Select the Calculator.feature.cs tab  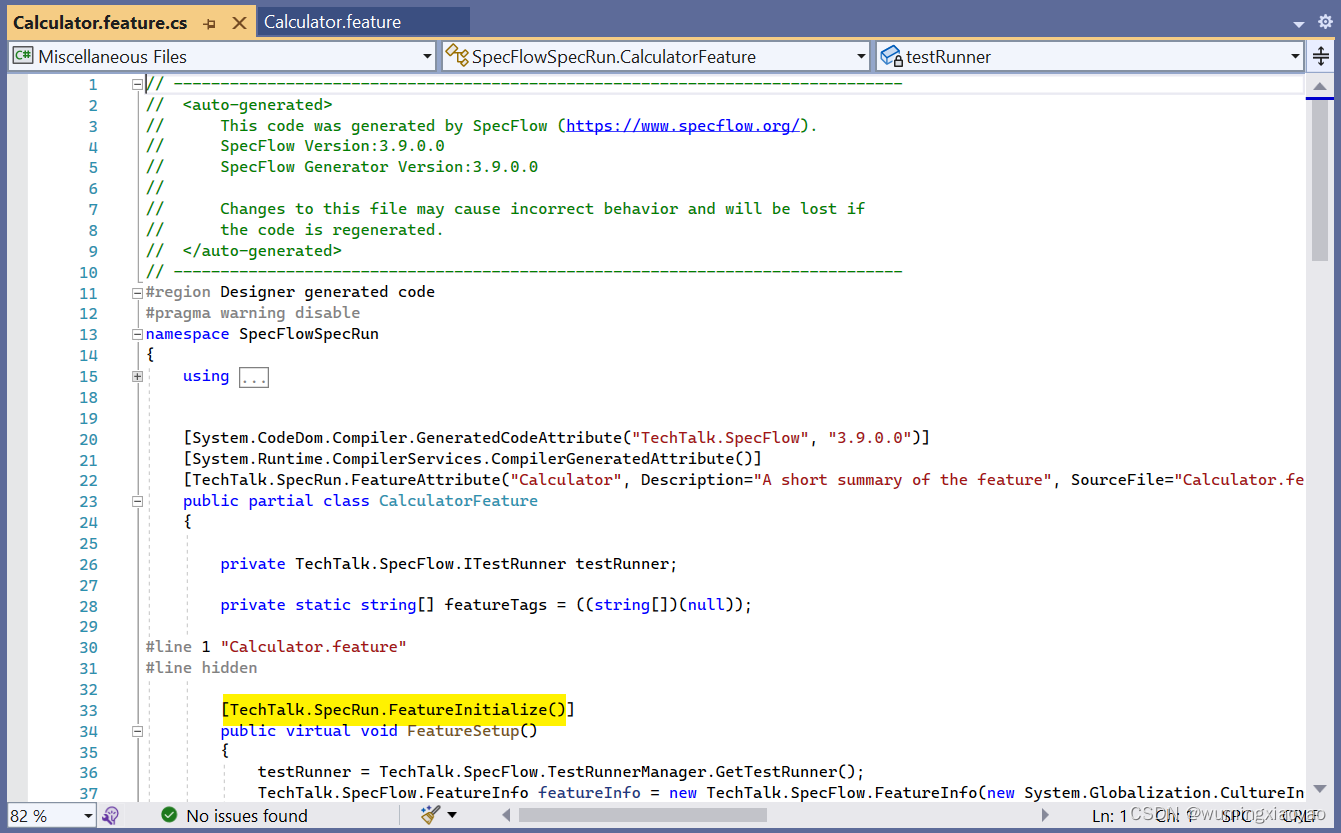[x=100, y=22]
